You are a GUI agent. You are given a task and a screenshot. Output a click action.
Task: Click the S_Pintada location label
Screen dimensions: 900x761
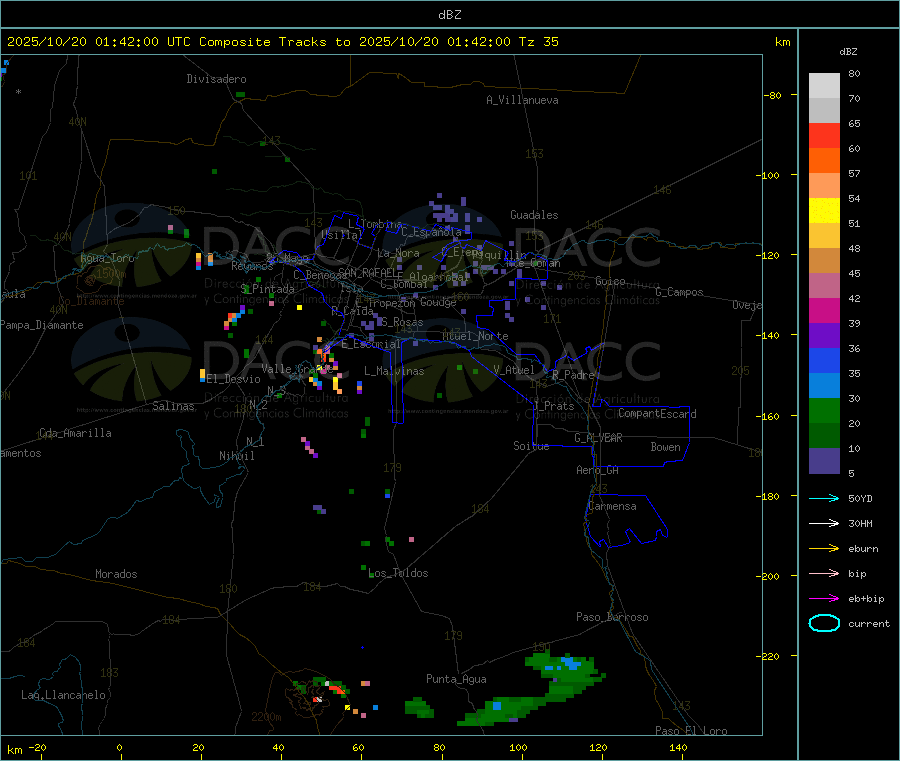pyautogui.click(x=267, y=289)
